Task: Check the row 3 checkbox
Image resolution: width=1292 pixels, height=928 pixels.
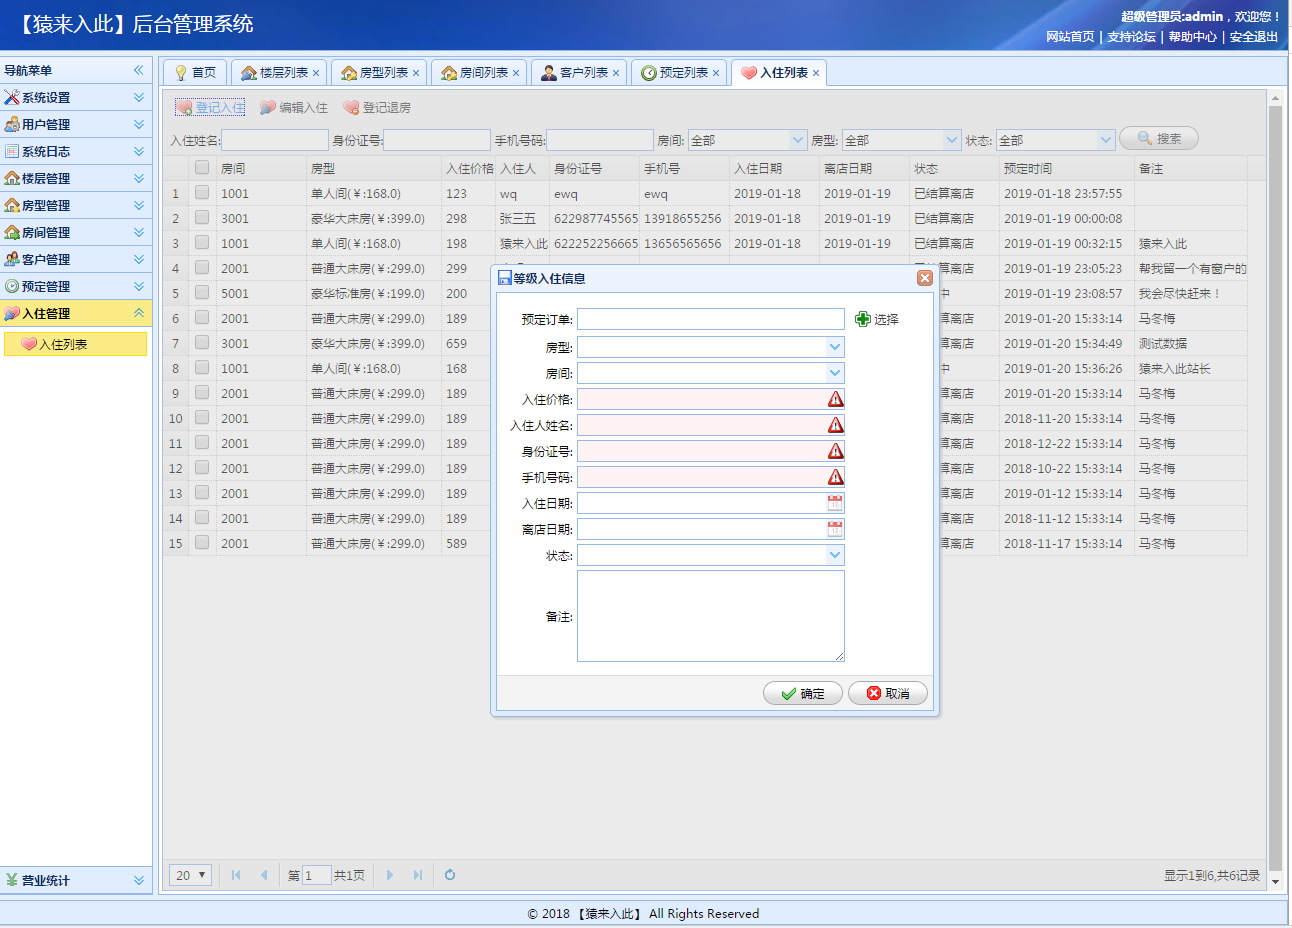Action: [202, 243]
